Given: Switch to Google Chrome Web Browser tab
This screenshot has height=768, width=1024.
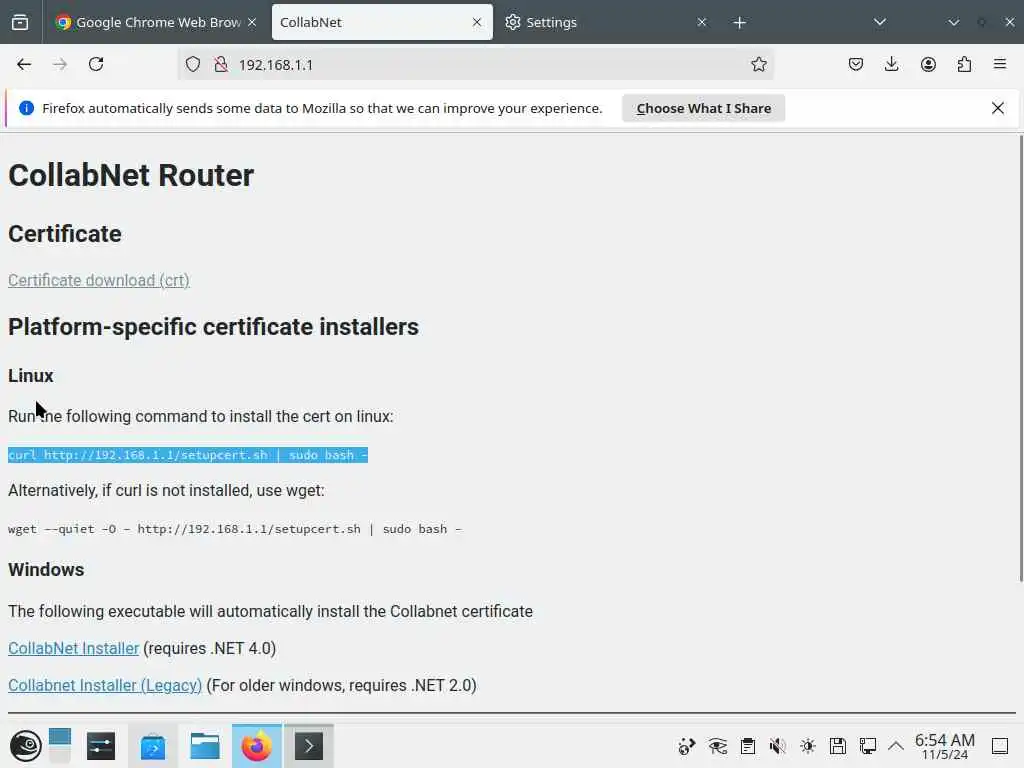Looking at the screenshot, I should tap(156, 22).
